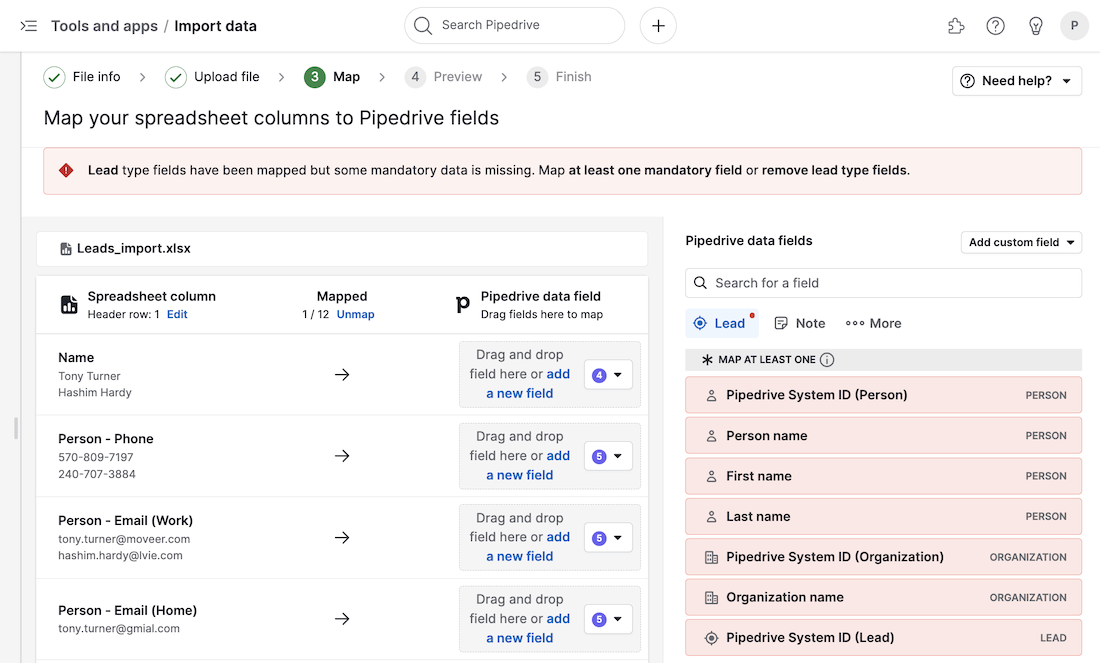Click the Person - Email (Home) column label
This screenshot has width=1100, height=663.
(128, 611)
